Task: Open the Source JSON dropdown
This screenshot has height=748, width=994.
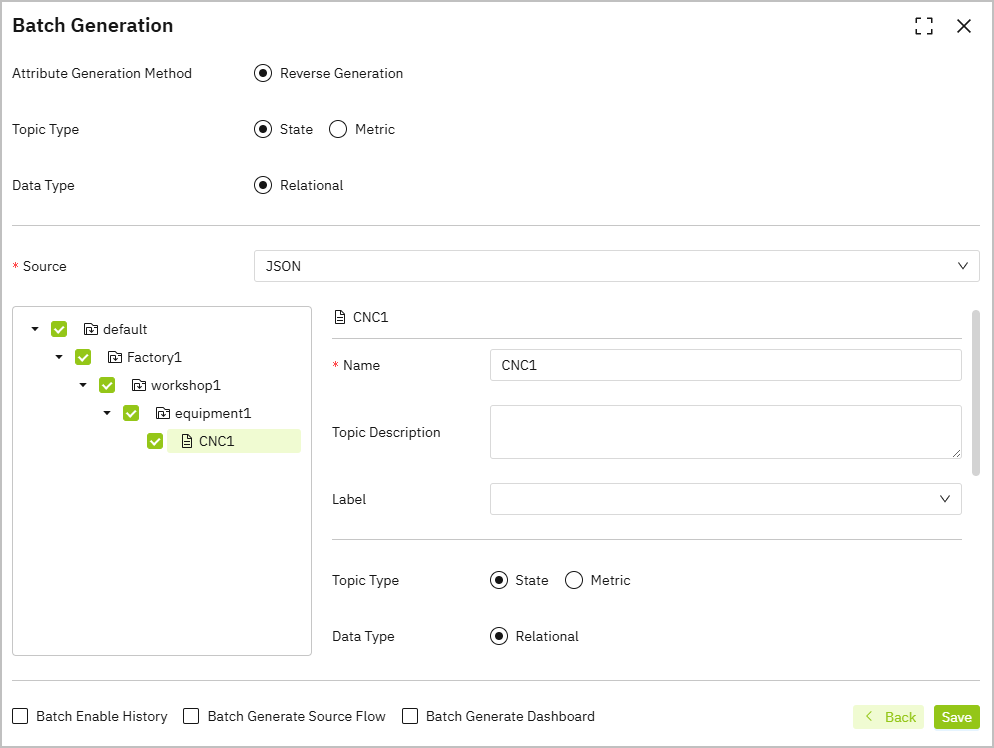Action: point(616,266)
